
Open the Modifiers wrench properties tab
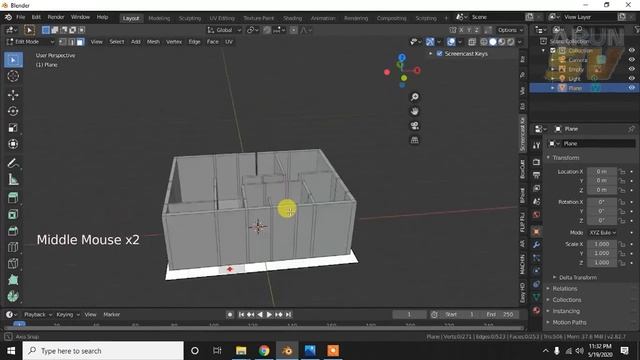[536, 244]
